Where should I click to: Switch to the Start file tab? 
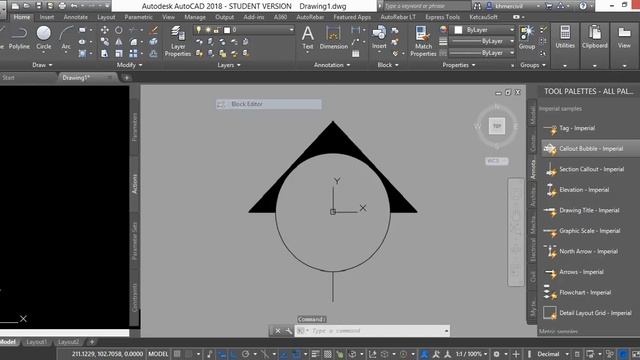[x=8, y=78]
